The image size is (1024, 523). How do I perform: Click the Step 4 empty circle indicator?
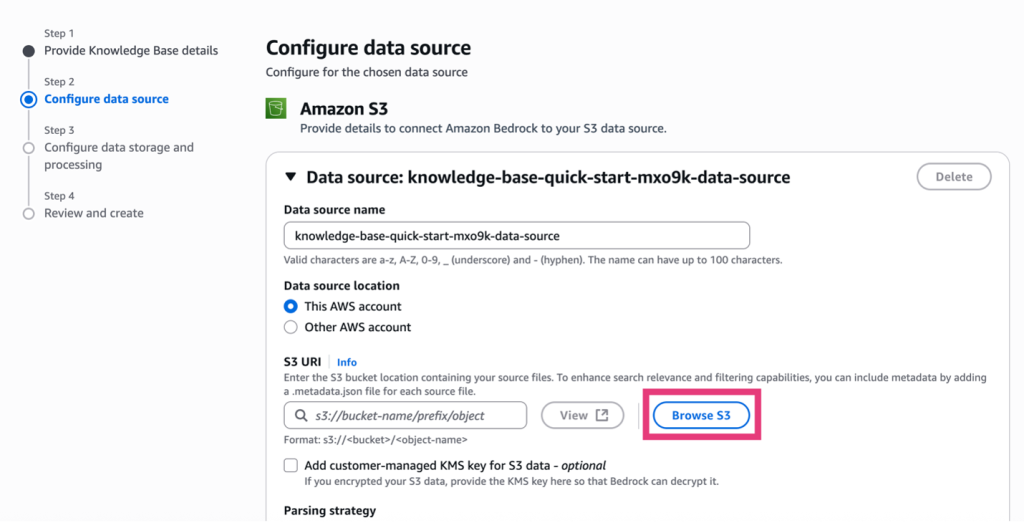29,213
